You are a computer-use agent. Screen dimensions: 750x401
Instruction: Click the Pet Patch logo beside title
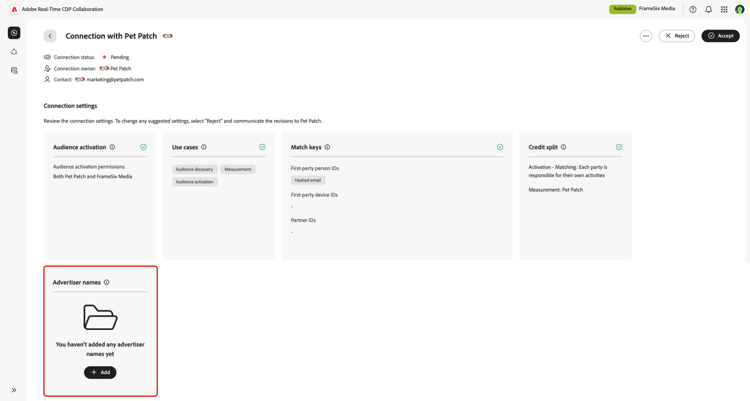[167, 36]
